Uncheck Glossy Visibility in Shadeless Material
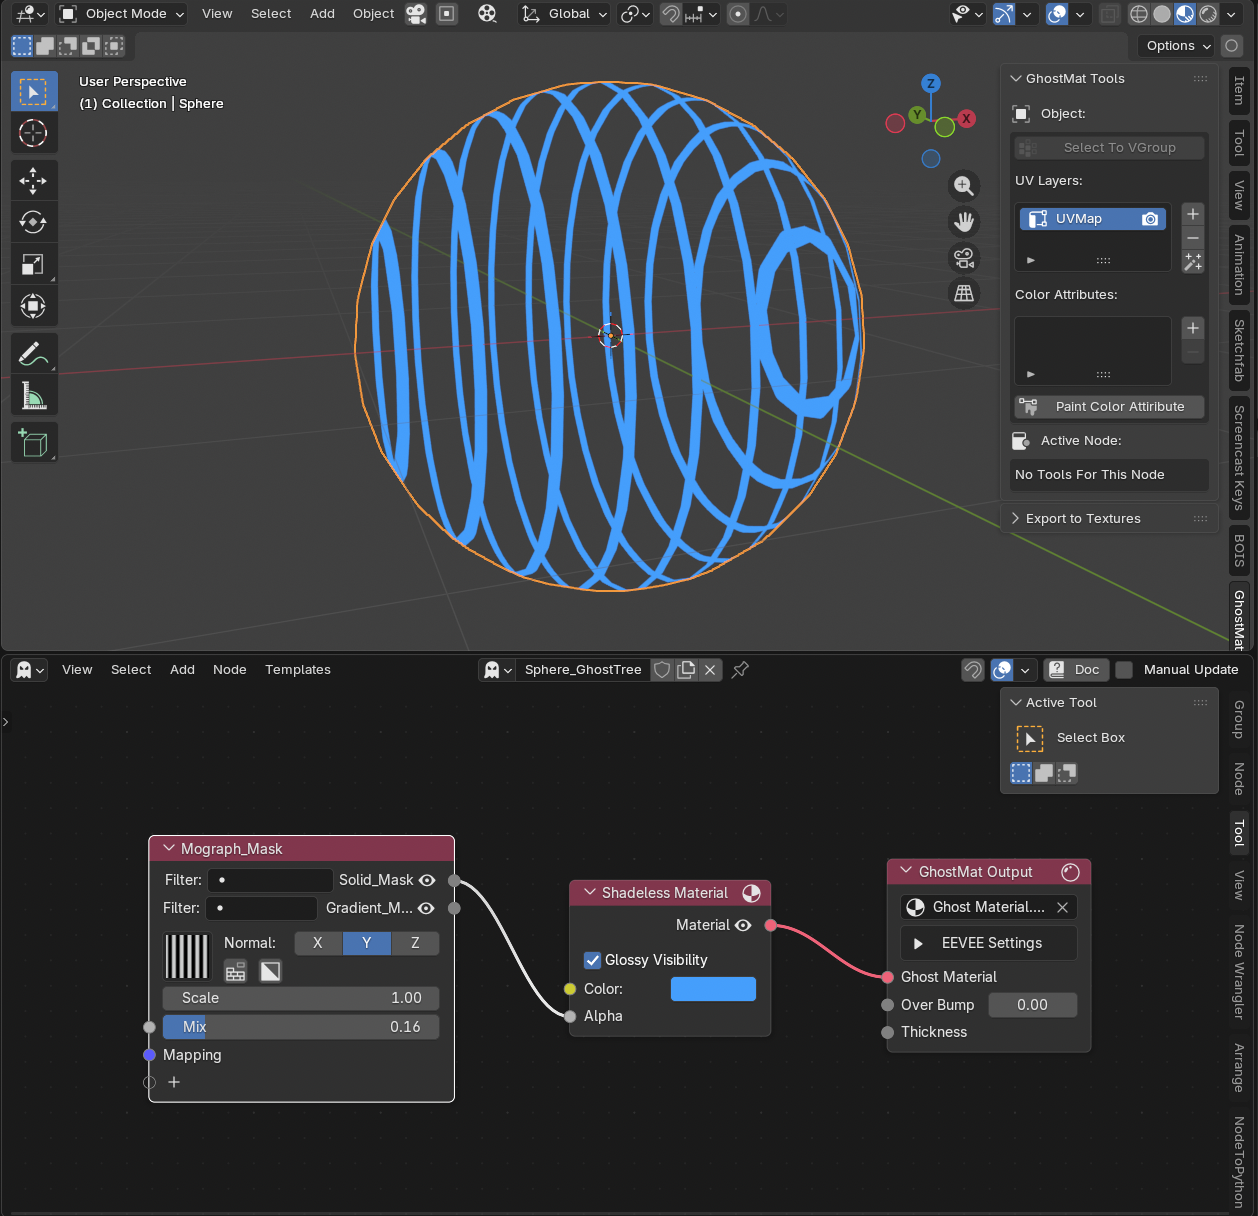1258x1216 pixels. (593, 960)
